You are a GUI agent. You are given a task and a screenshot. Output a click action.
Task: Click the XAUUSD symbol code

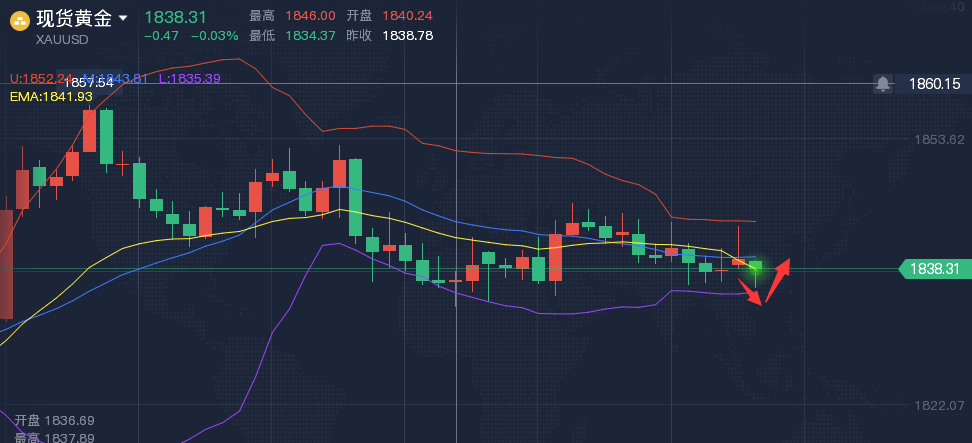click(62, 40)
